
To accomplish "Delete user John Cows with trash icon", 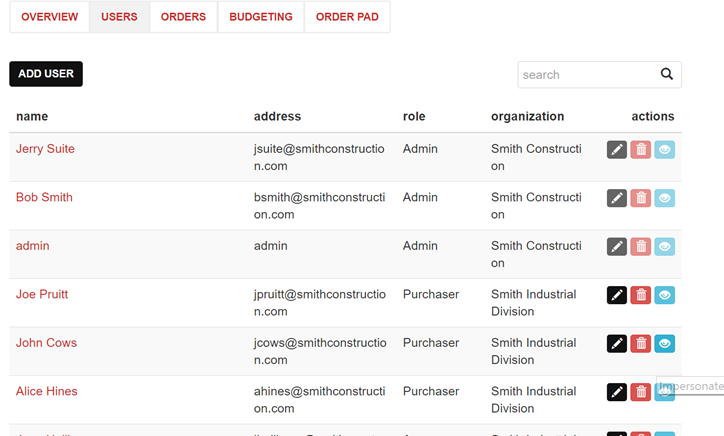I will (641, 344).
